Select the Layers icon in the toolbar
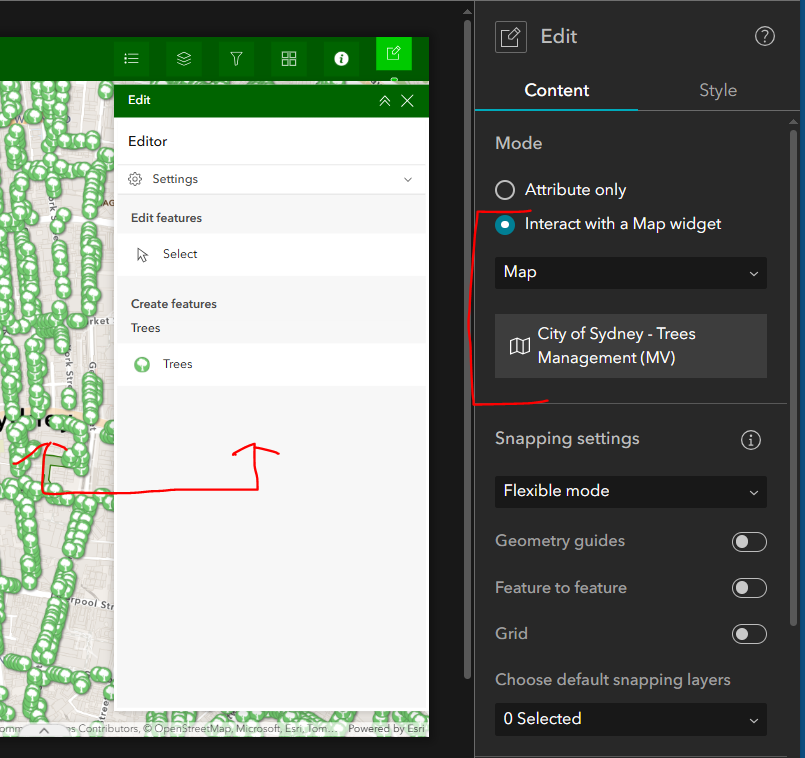The image size is (805, 758). pos(183,58)
